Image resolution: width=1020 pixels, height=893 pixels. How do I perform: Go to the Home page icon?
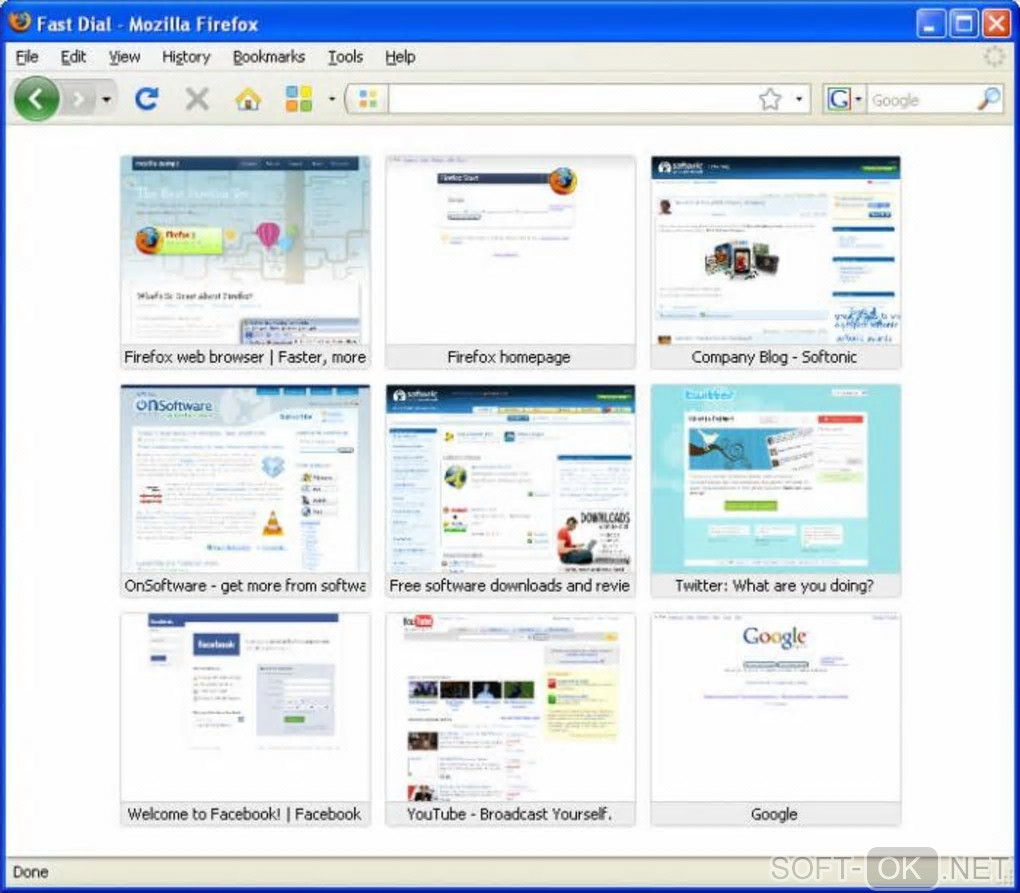pos(248,100)
